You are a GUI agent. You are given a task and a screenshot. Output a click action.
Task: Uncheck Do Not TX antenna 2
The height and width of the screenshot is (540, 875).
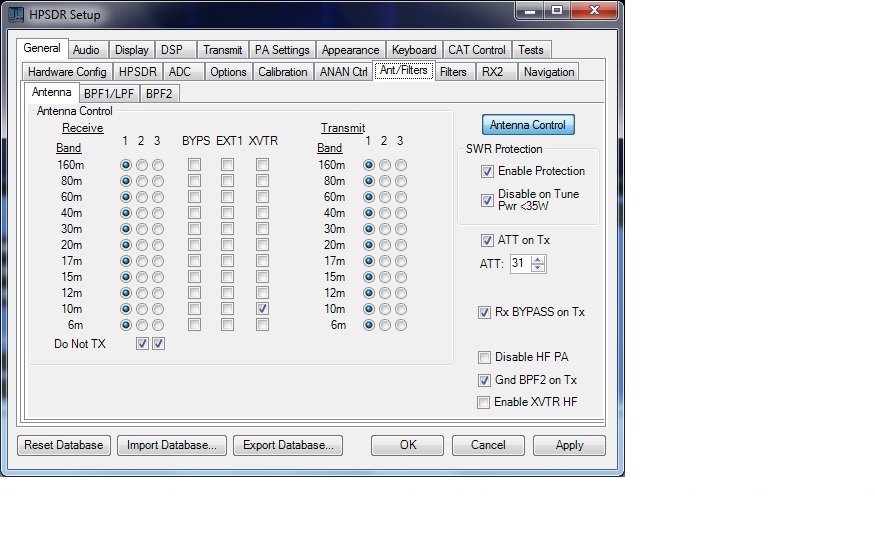[x=142, y=344]
